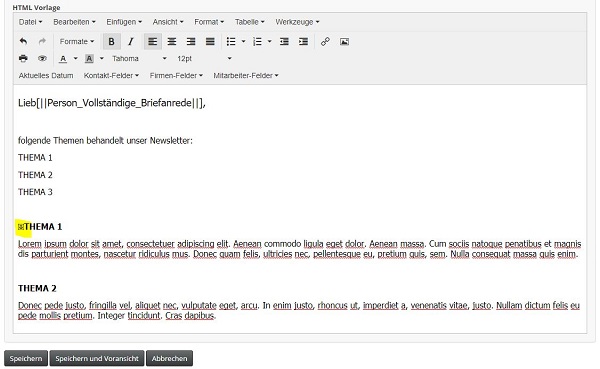Open the Format menu
This screenshot has width=600, height=369.
209,22
